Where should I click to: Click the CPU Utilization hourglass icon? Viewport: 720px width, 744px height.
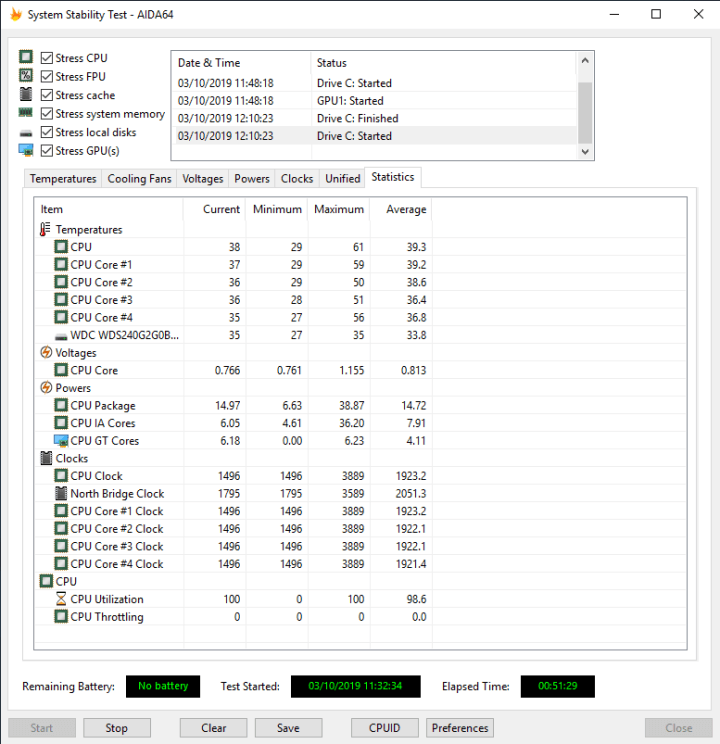[x=61, y=599]
